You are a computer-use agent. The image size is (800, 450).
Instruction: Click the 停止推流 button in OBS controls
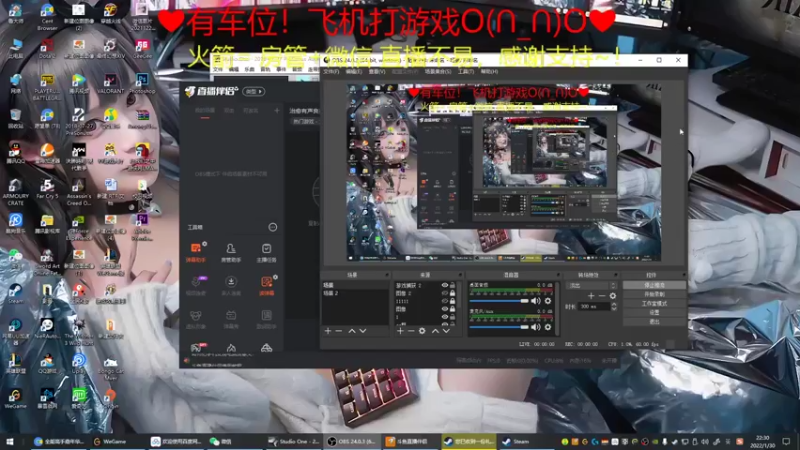[x=654, y=285]
